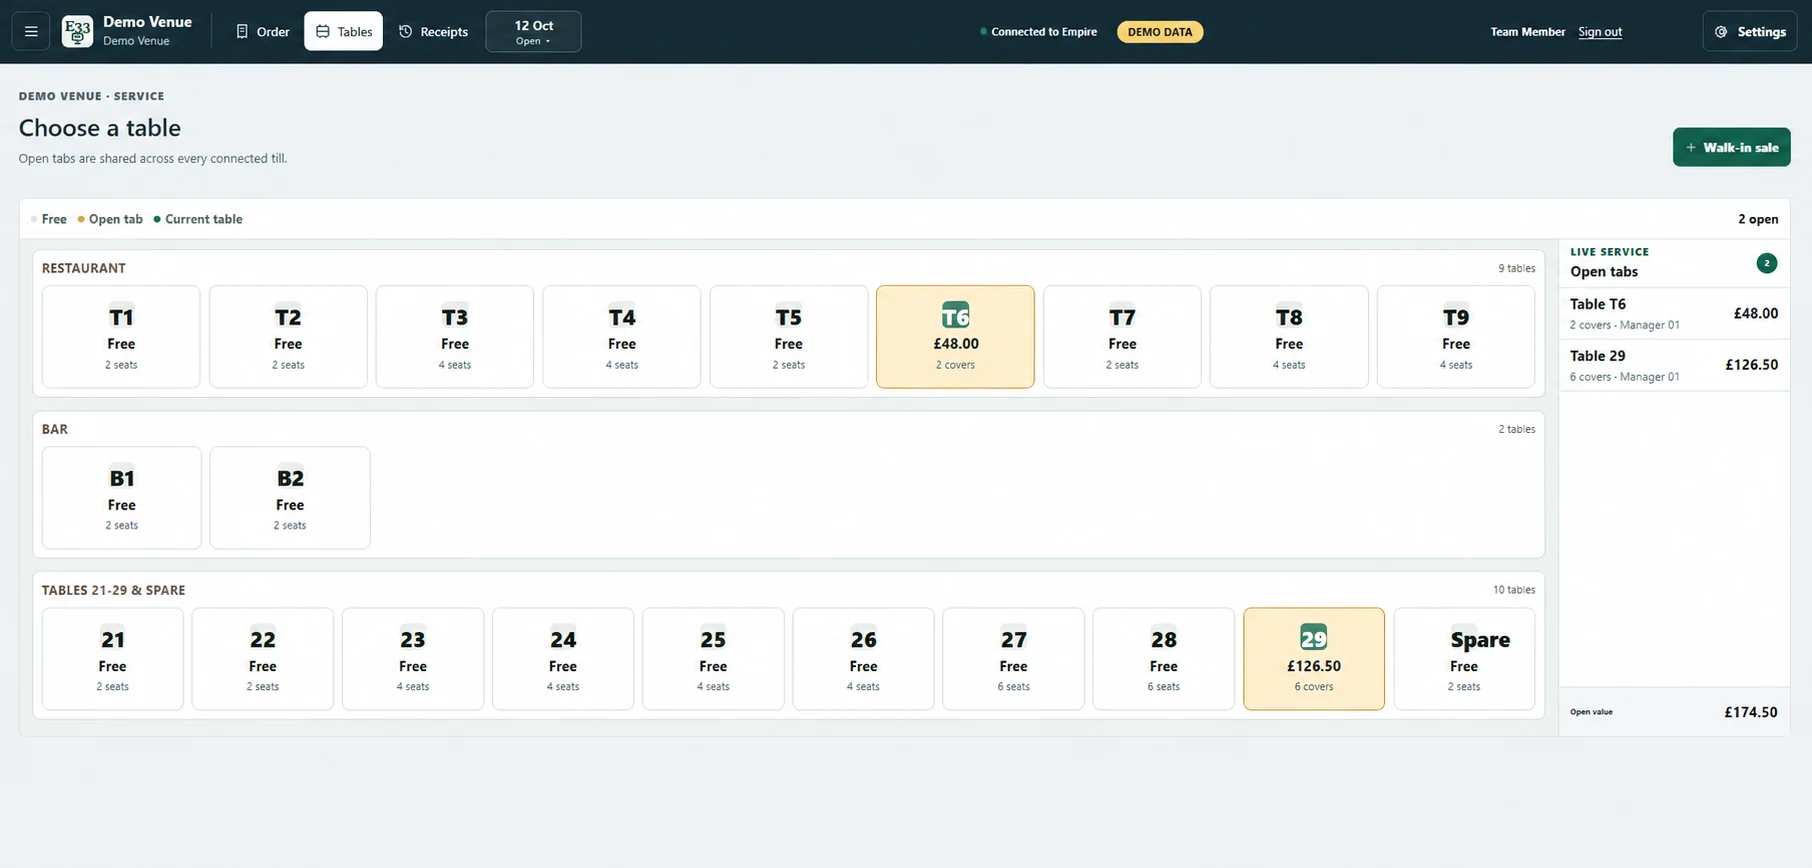Image resolution: width=1812 pixels, height=868 pixels.
Task: Select bar table B1
Action: [122, 498]
